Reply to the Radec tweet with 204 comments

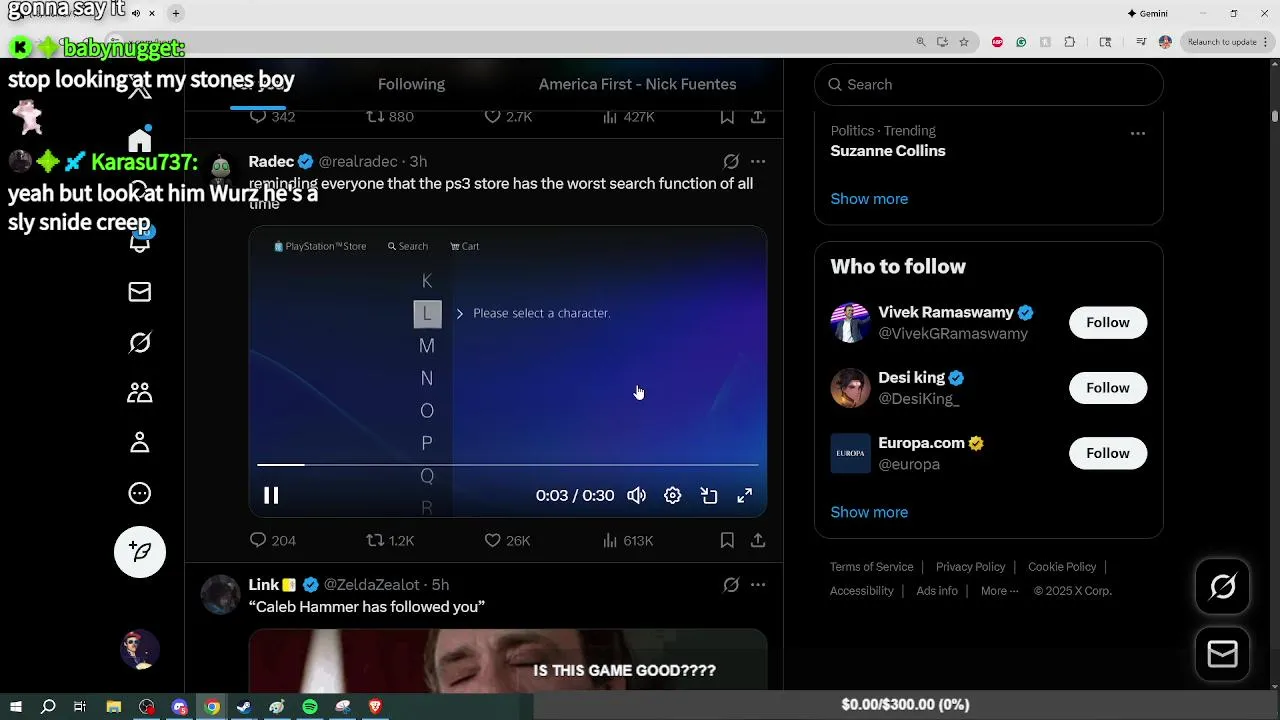(272, 540)
